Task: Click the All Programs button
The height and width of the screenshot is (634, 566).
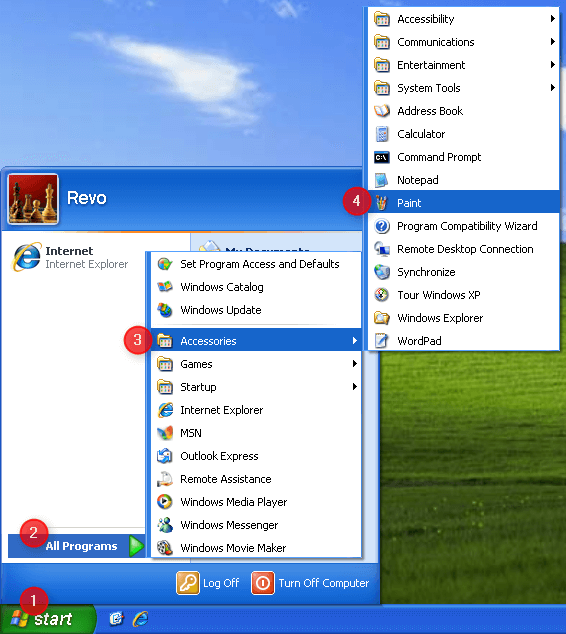Action: pos(77,546)
